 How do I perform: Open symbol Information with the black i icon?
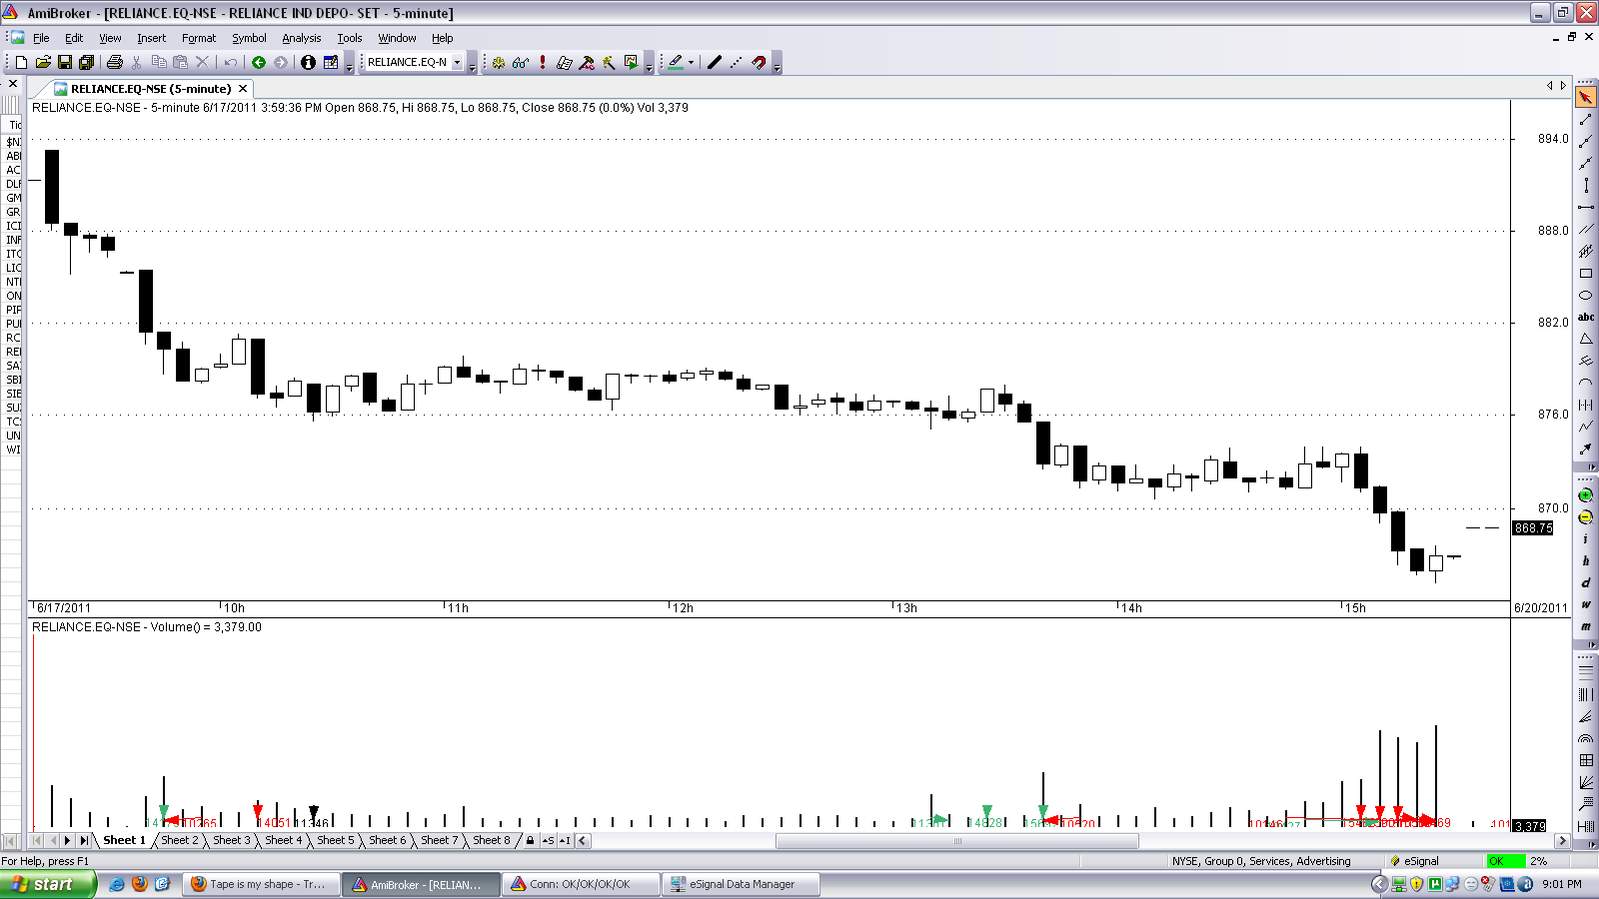coord(308,62)
